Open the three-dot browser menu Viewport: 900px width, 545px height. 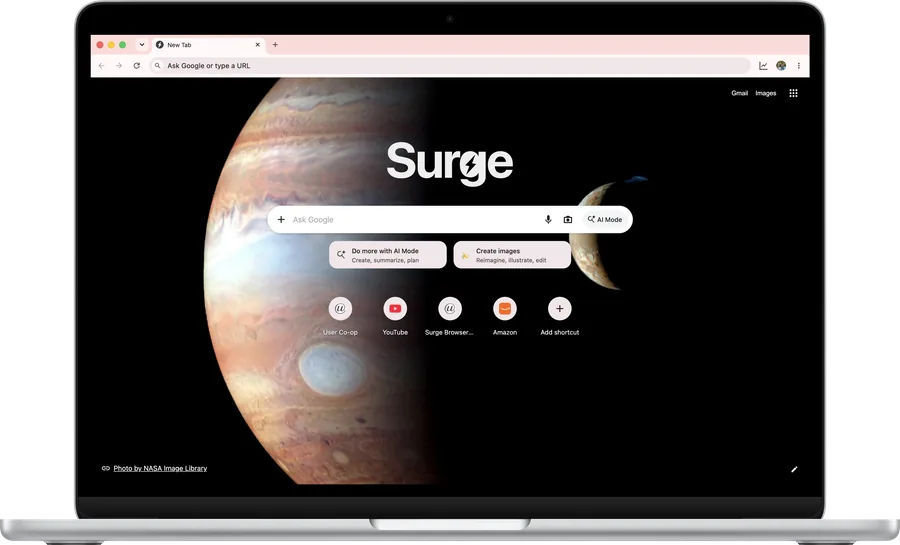798,66
